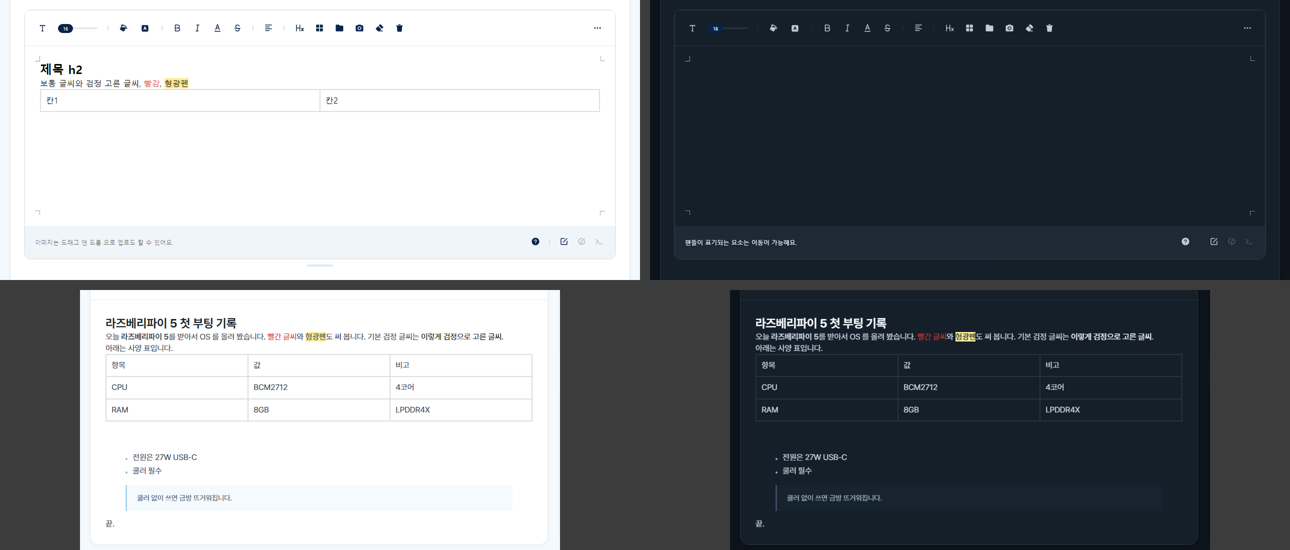Viewport: 1290px width, 550px height.
Task: Select the eraser icon in the light editor toolbar
Action: click(x=379, y=28)
